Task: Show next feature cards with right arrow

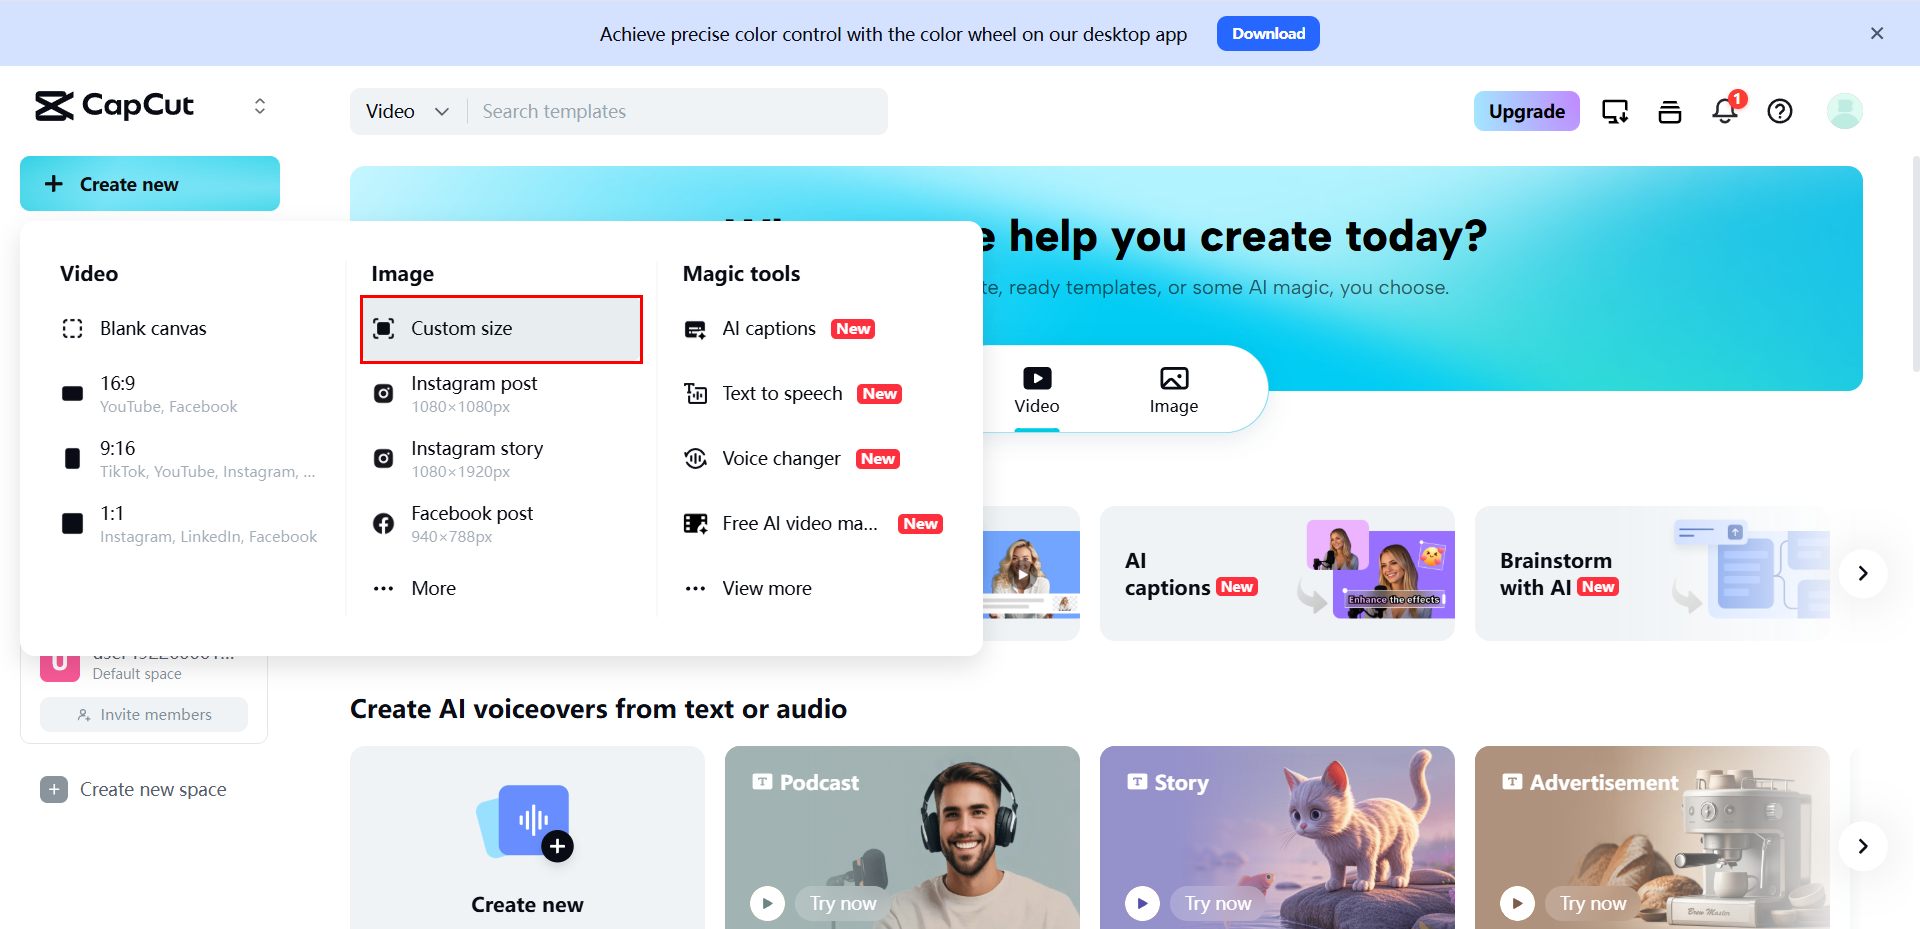Action: pyautogui.click(x=1862, y=573)
